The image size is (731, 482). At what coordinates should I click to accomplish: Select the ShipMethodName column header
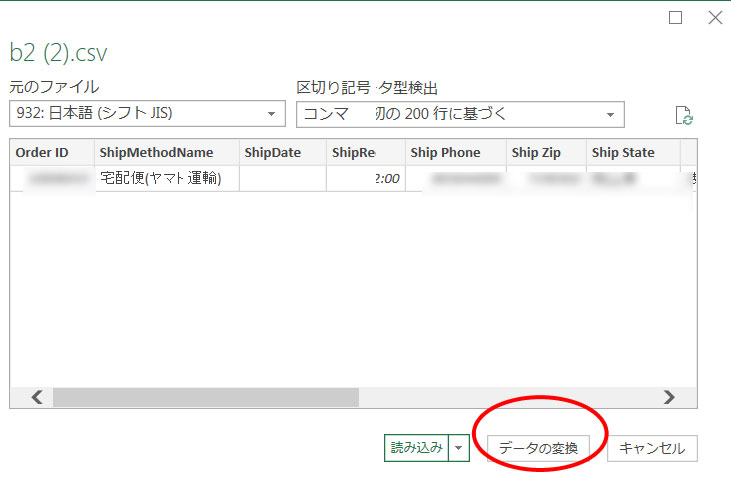pos(168,153)
